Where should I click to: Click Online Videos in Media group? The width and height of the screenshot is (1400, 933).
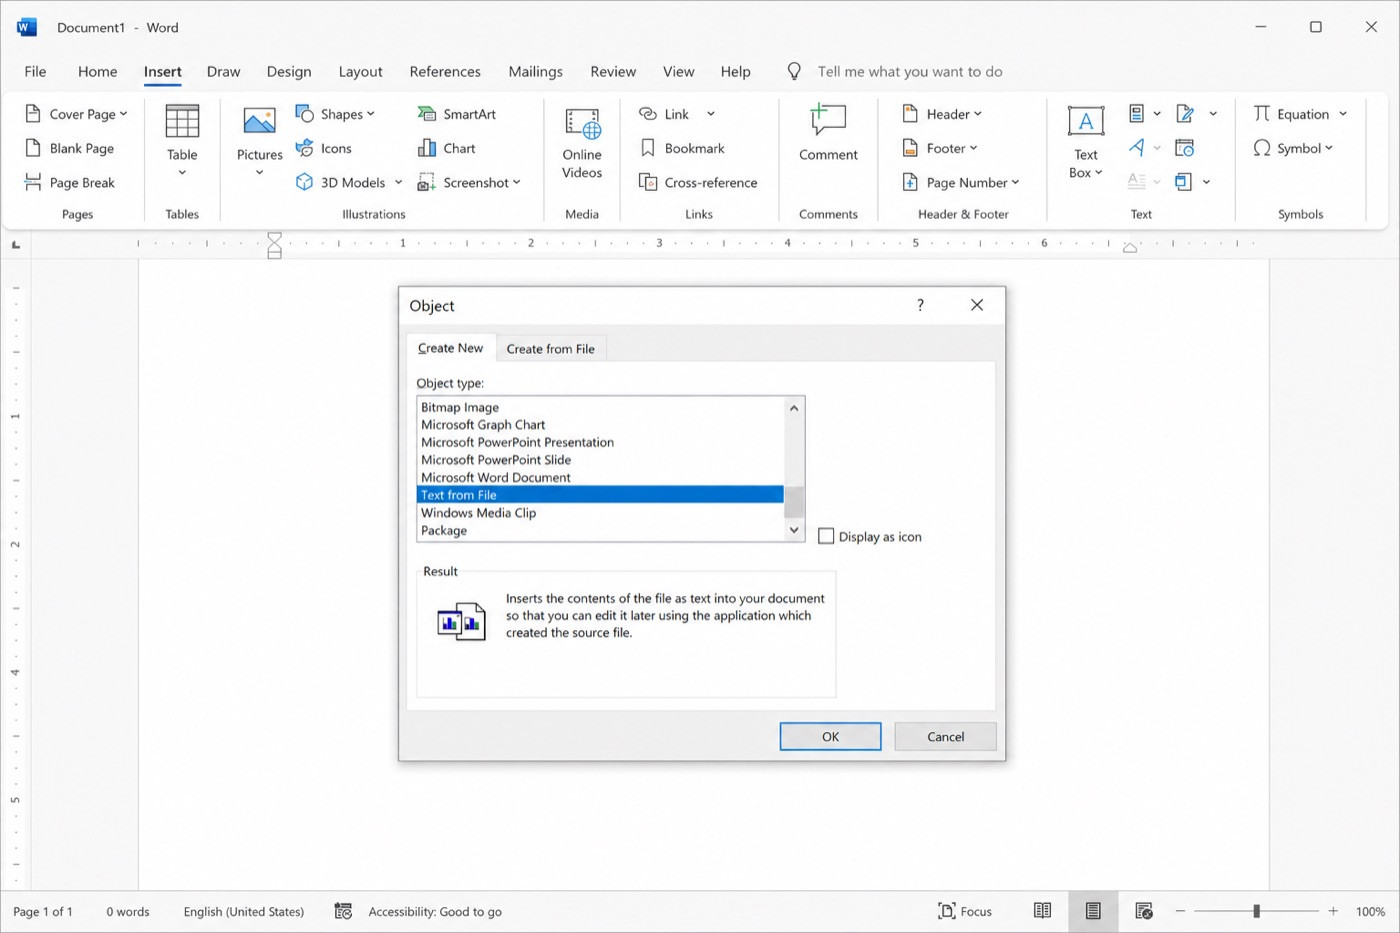click(x=582, y=144)
